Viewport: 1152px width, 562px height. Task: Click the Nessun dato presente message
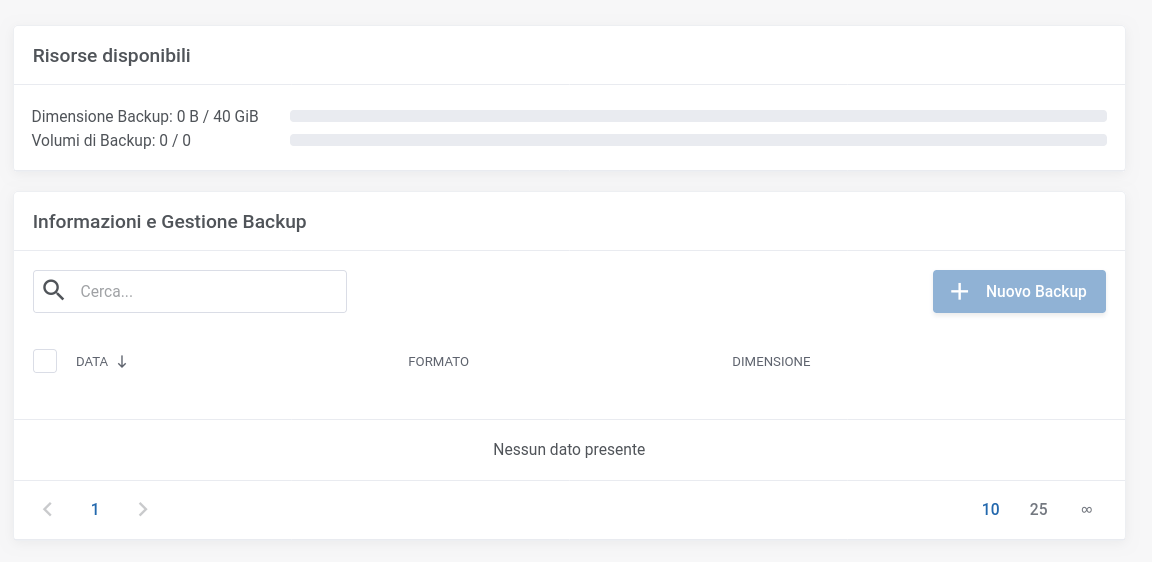(x=569, y=449)
